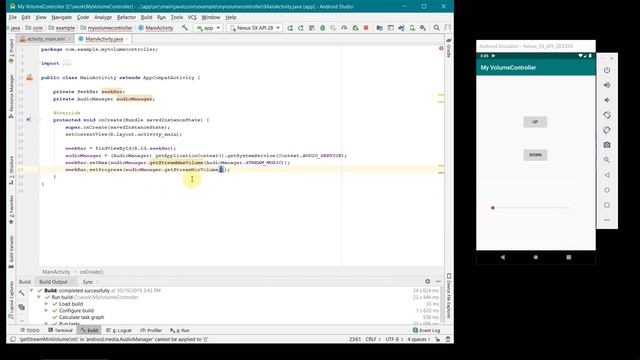
Task: Click the read-only lock icon in status bar
Action: 438,339
